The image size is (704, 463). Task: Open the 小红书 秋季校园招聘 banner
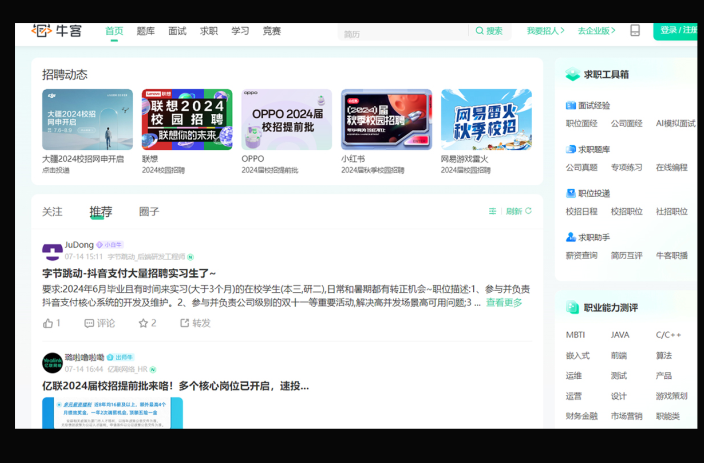coord(387,119)
